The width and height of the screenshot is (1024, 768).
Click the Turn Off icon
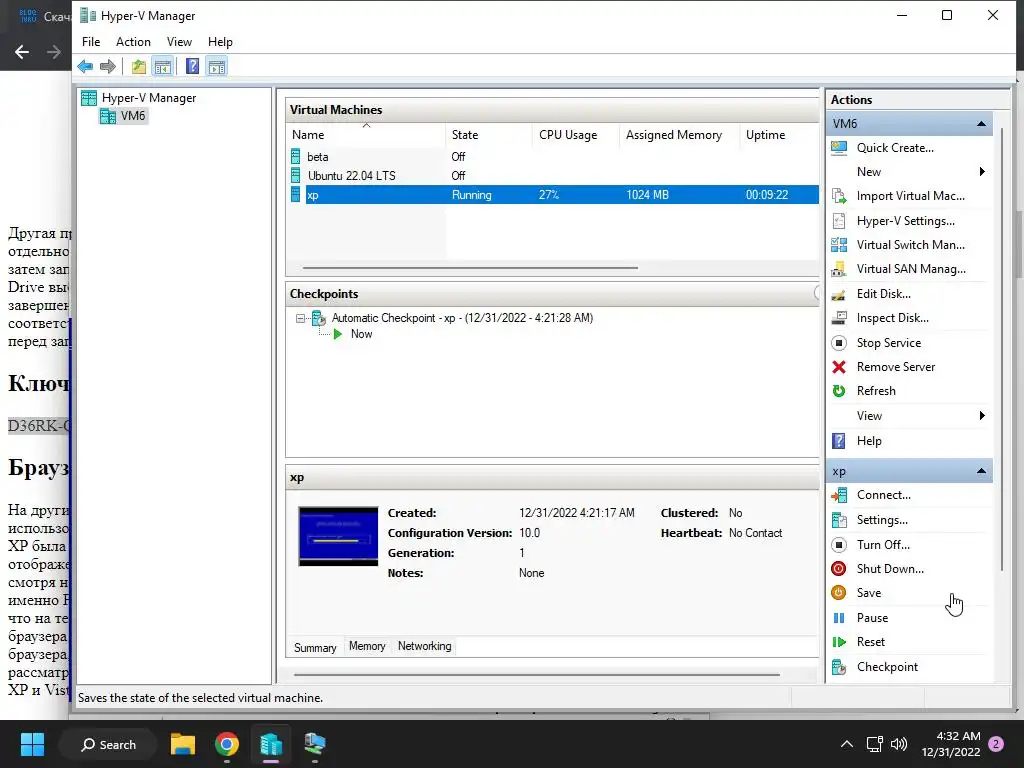tap(839, 545)
